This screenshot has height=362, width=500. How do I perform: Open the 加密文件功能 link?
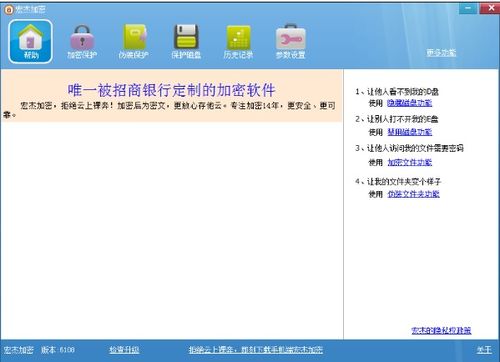pos(410,162)
